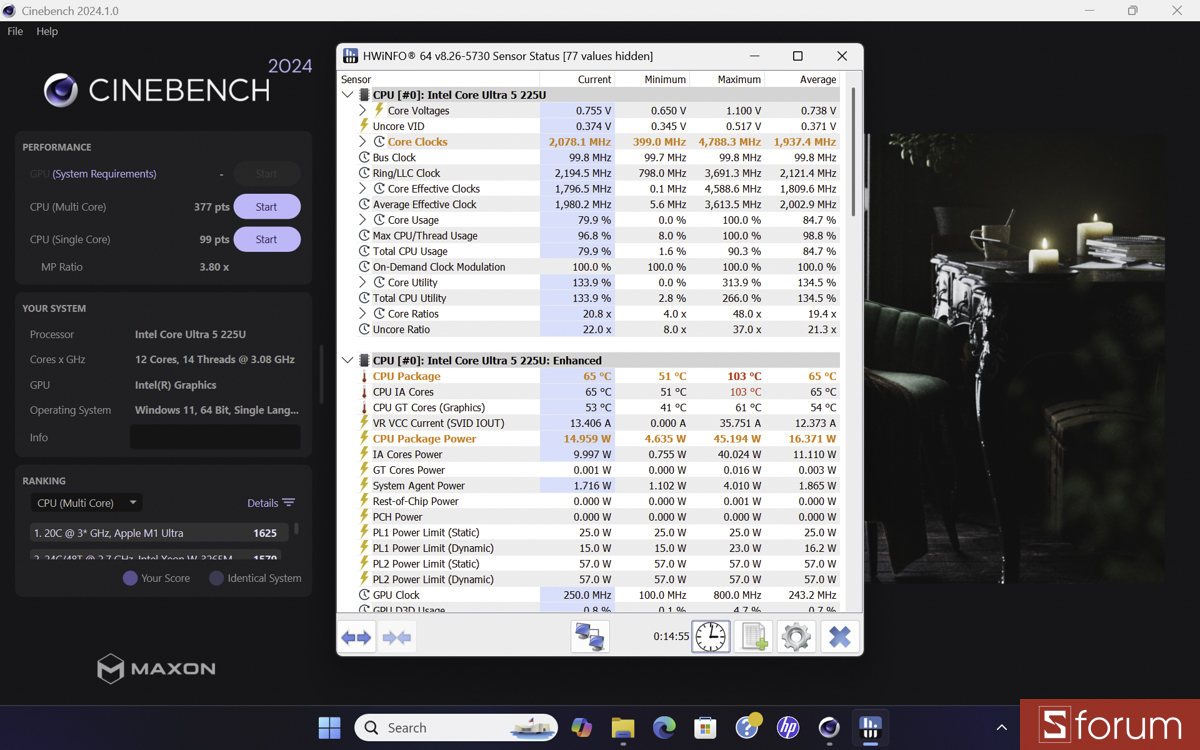Viewport: 1200px width, 750px height.
Task: Start logging with the green plus report icon
Action: pos(753,636)
